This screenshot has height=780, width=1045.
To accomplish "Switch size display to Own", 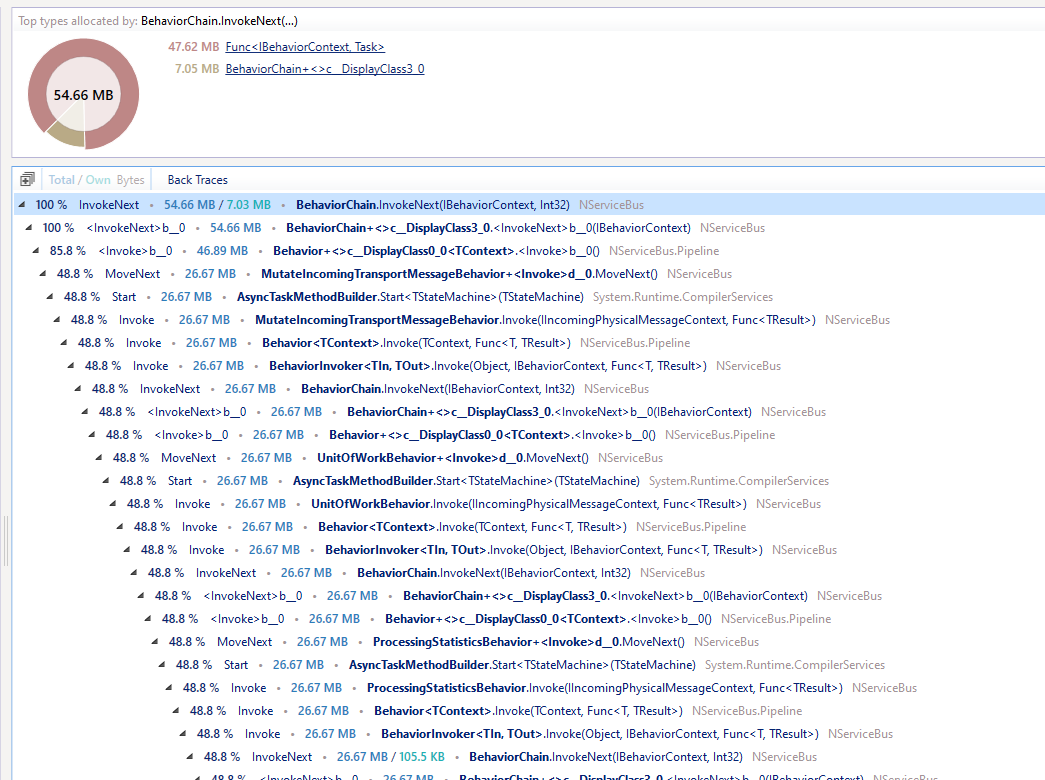I will tap(98, 180).
